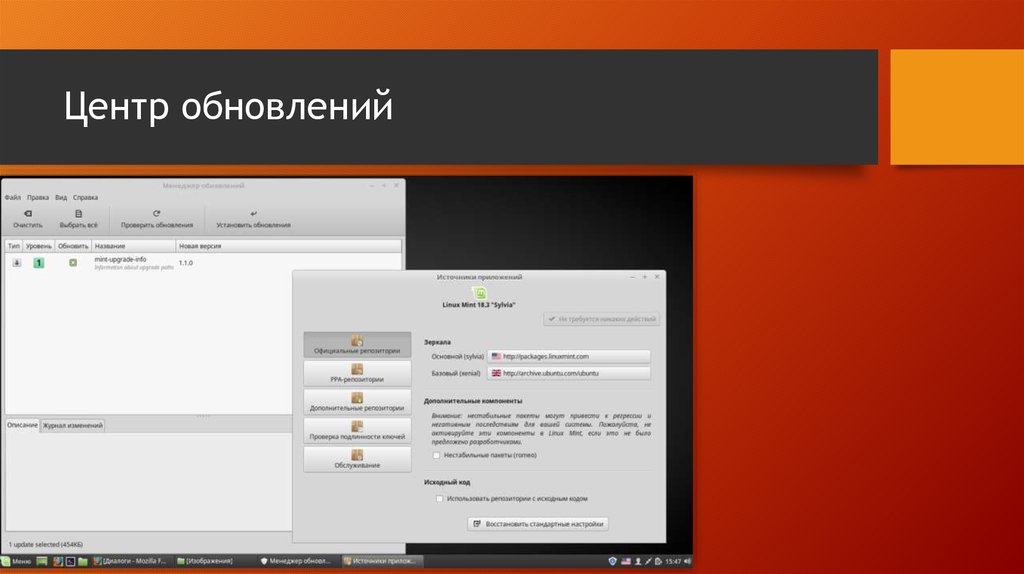The image size is (1024, 574).
Task: Click the green level 1 badge
Action: tap(39, 263)
